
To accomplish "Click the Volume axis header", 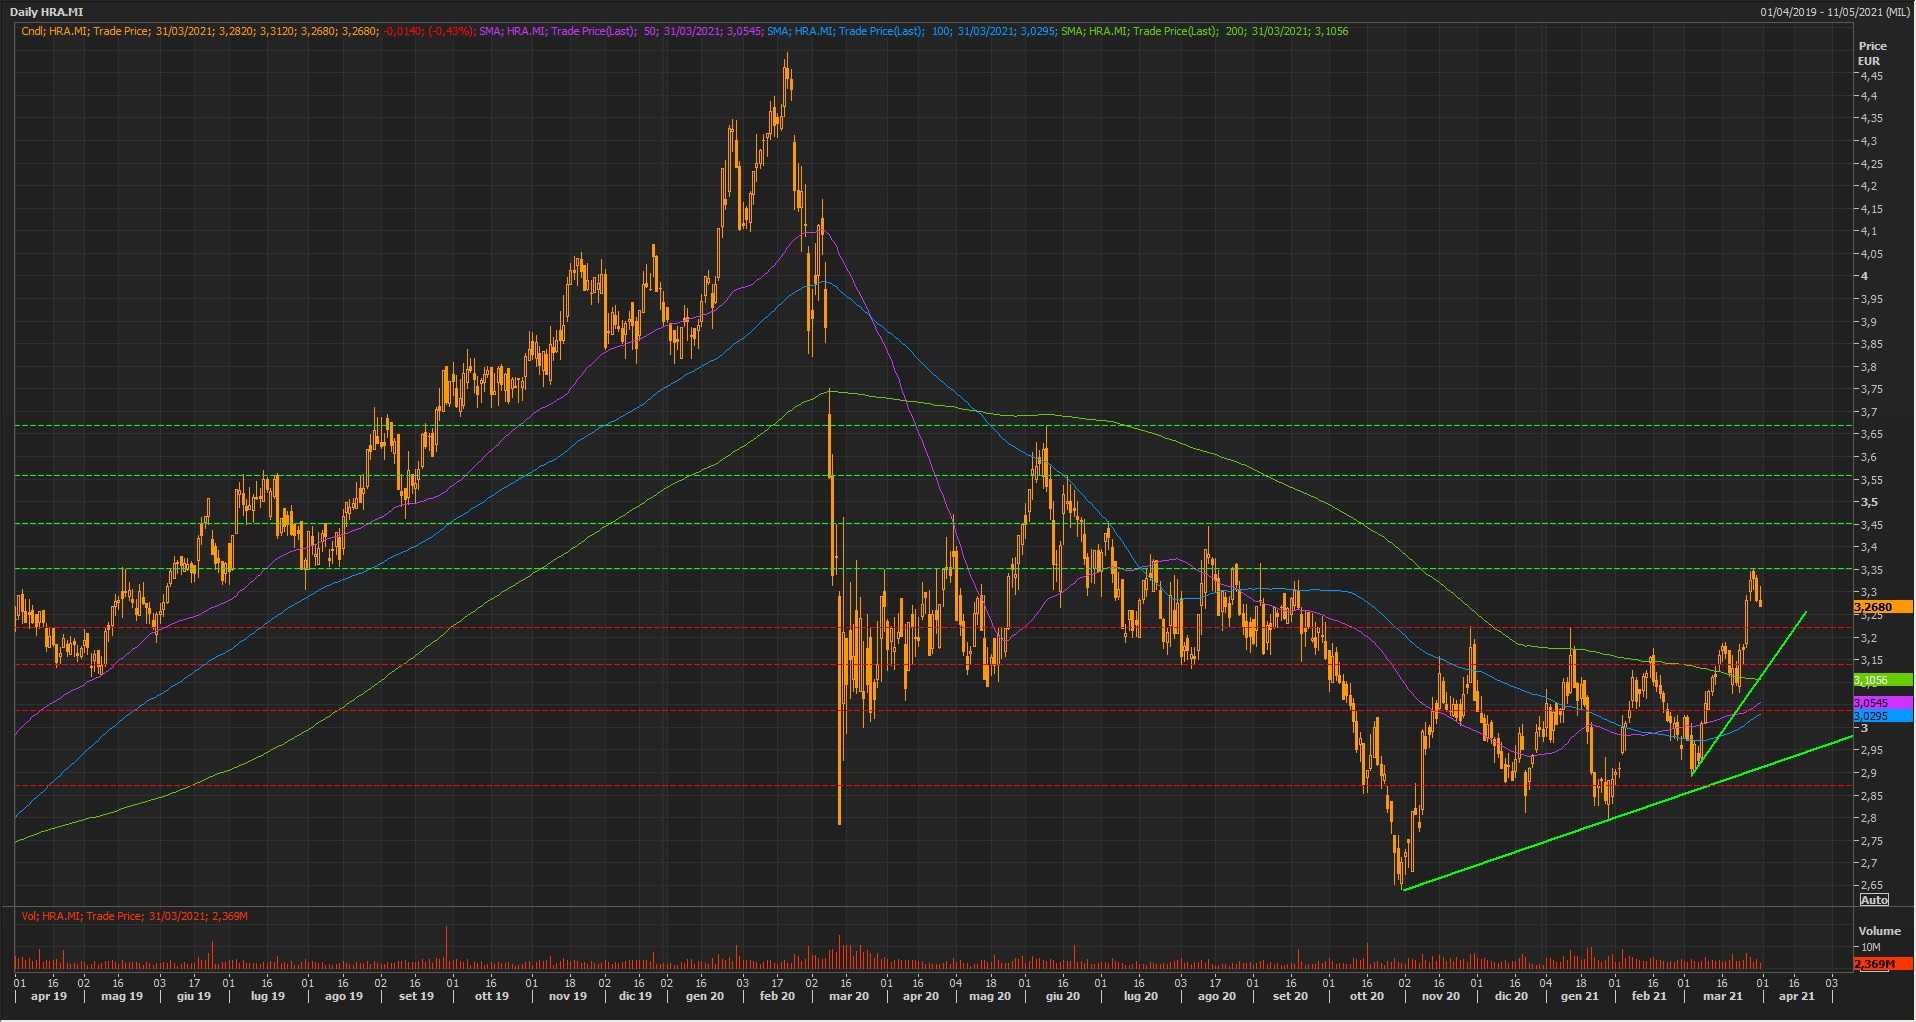I will click(1879, 931).
